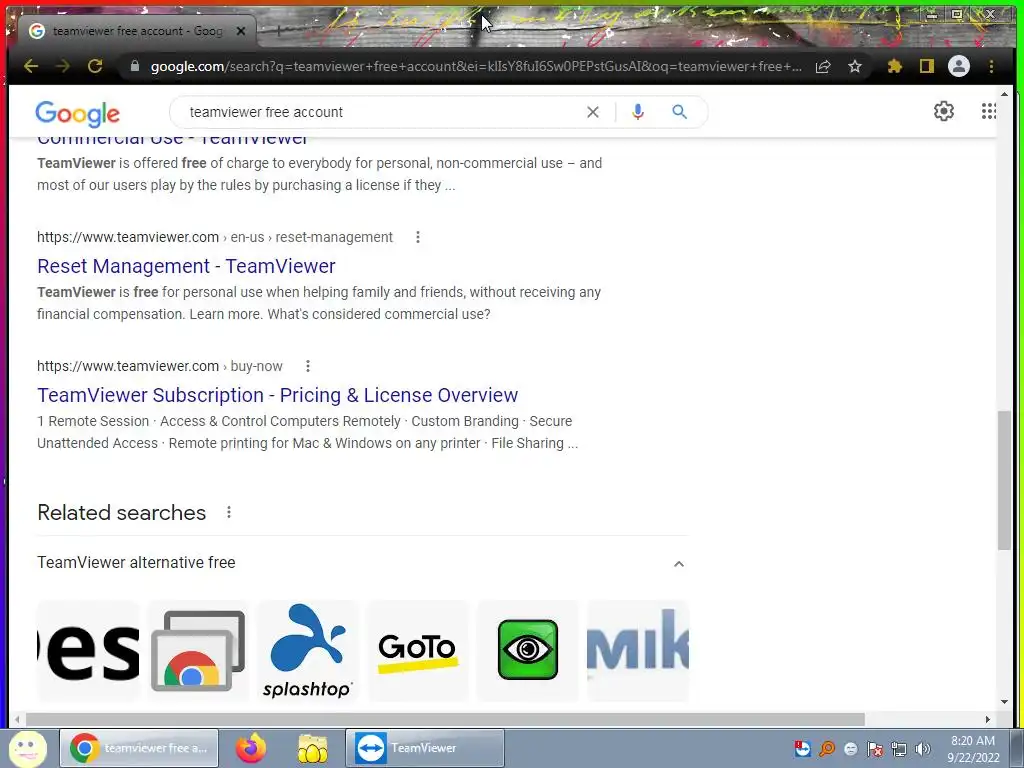The height and width of the screenshot is (768, 1024).
Task: Click the orange magnifier tray icon
Action: click(827, 748)
